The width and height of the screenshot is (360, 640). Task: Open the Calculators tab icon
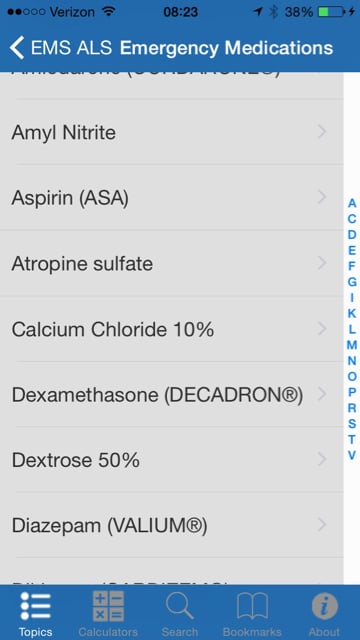click(108, 606)
